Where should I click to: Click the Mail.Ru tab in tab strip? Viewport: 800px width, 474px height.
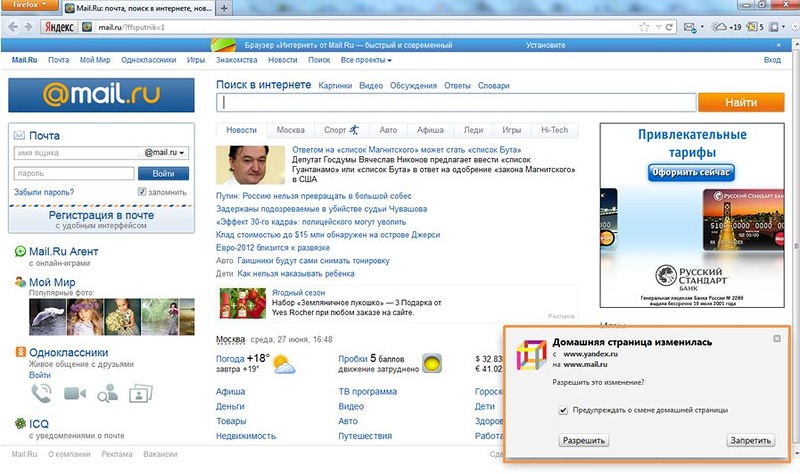(x=139, y=8)
